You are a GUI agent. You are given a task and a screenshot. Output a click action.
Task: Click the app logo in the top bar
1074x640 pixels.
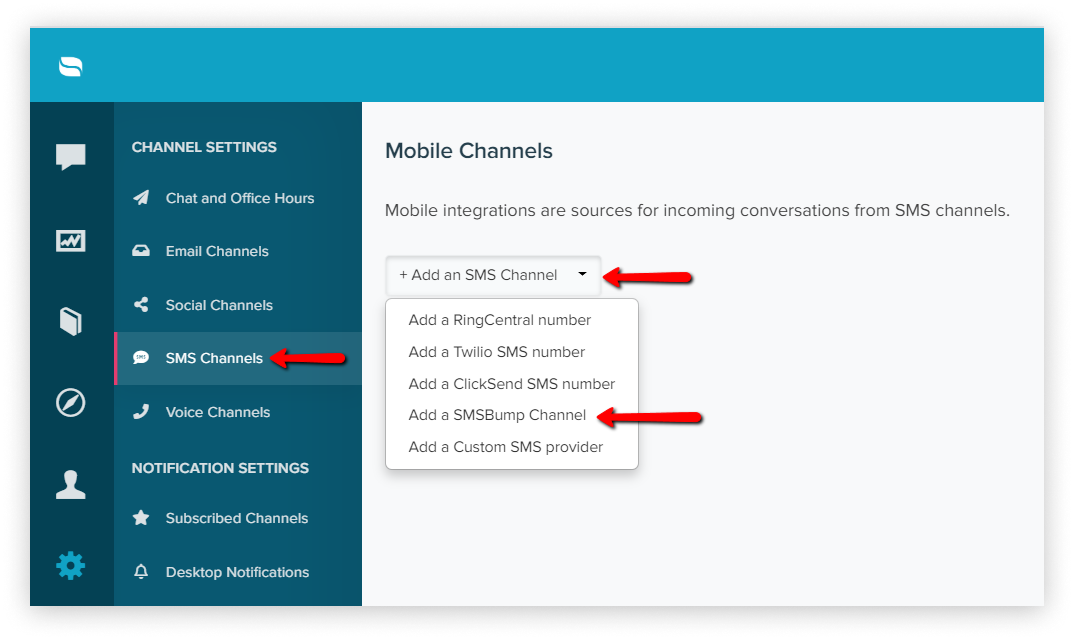[x=71, y=66]
